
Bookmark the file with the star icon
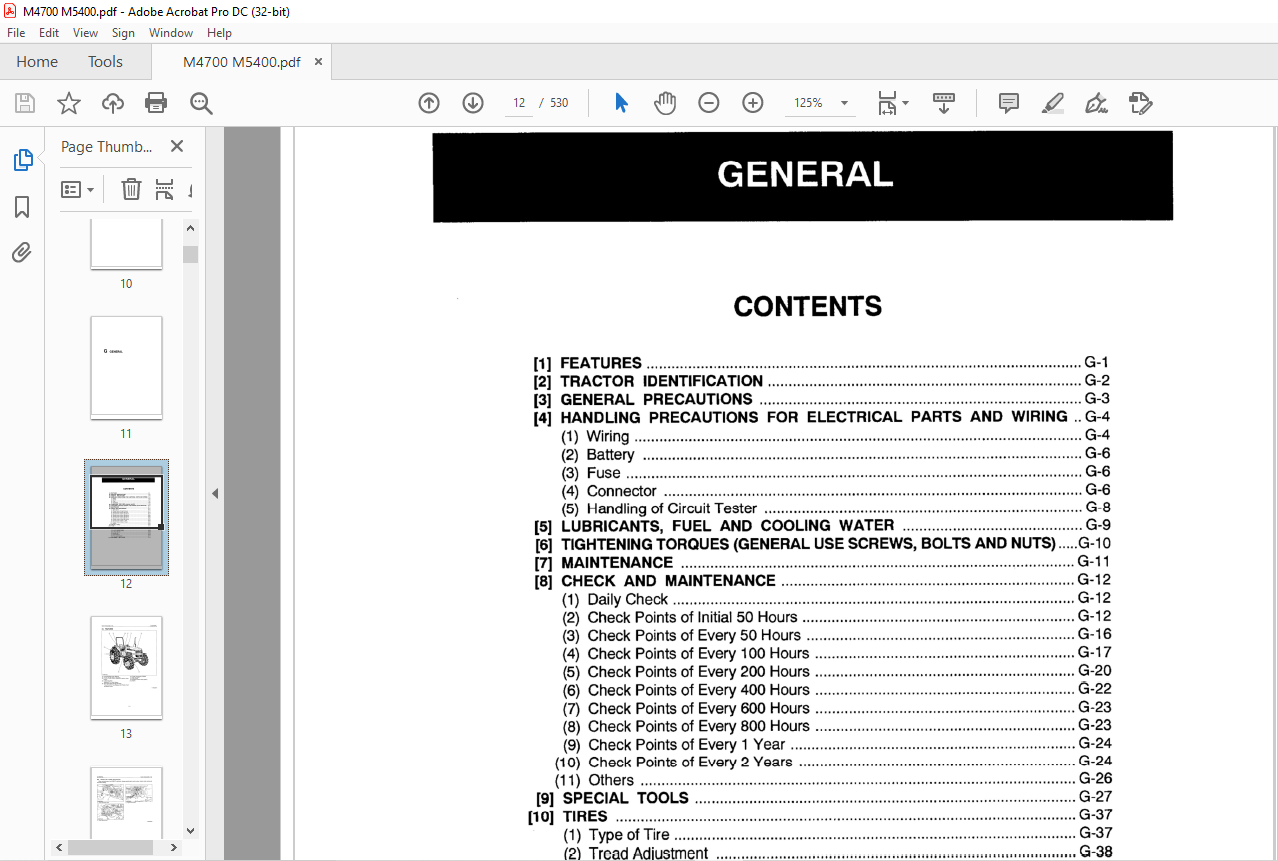click(x=69, y=103)
